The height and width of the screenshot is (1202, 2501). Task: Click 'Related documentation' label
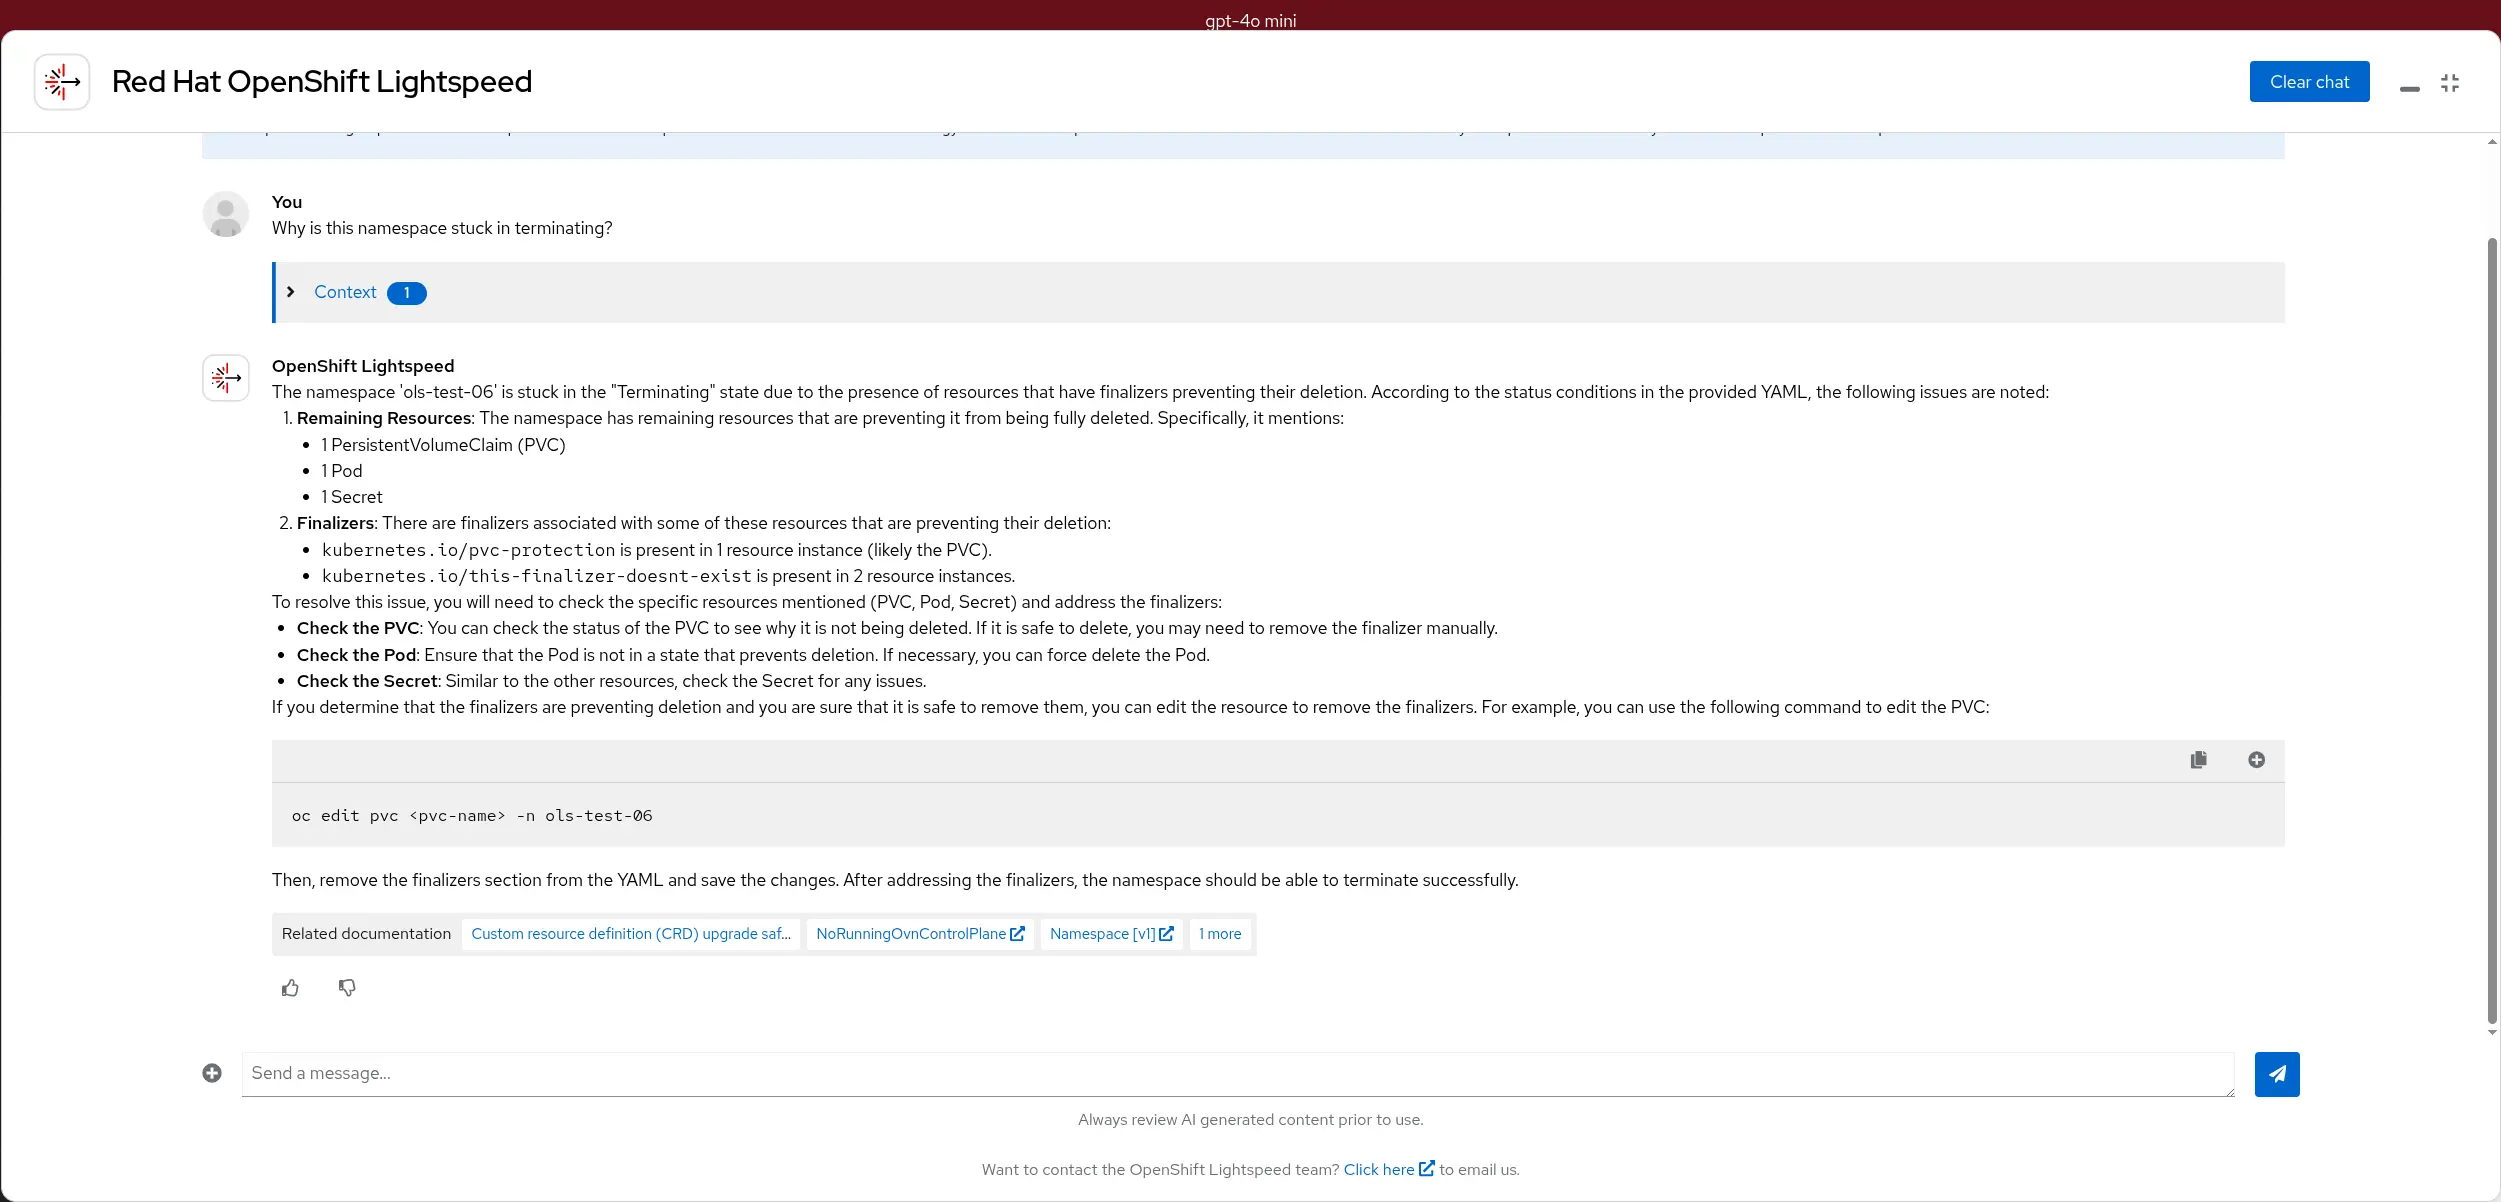pyautogui.click(x=366, y=934)
